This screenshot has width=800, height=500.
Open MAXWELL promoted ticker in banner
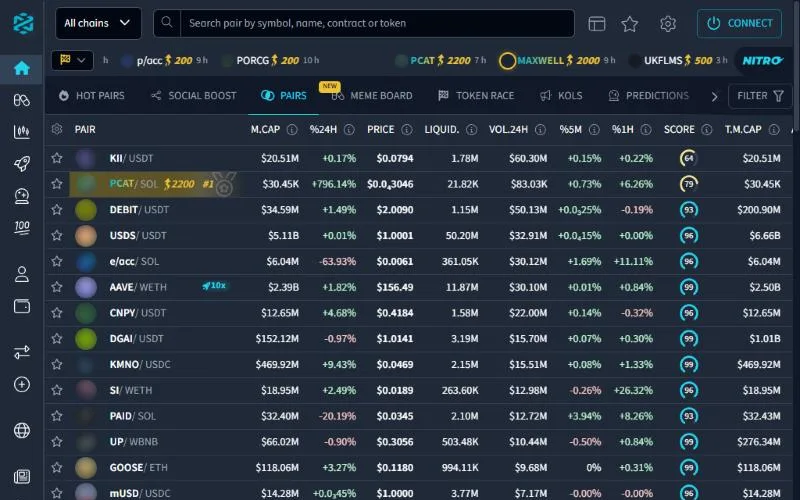[x=557, y=60]
